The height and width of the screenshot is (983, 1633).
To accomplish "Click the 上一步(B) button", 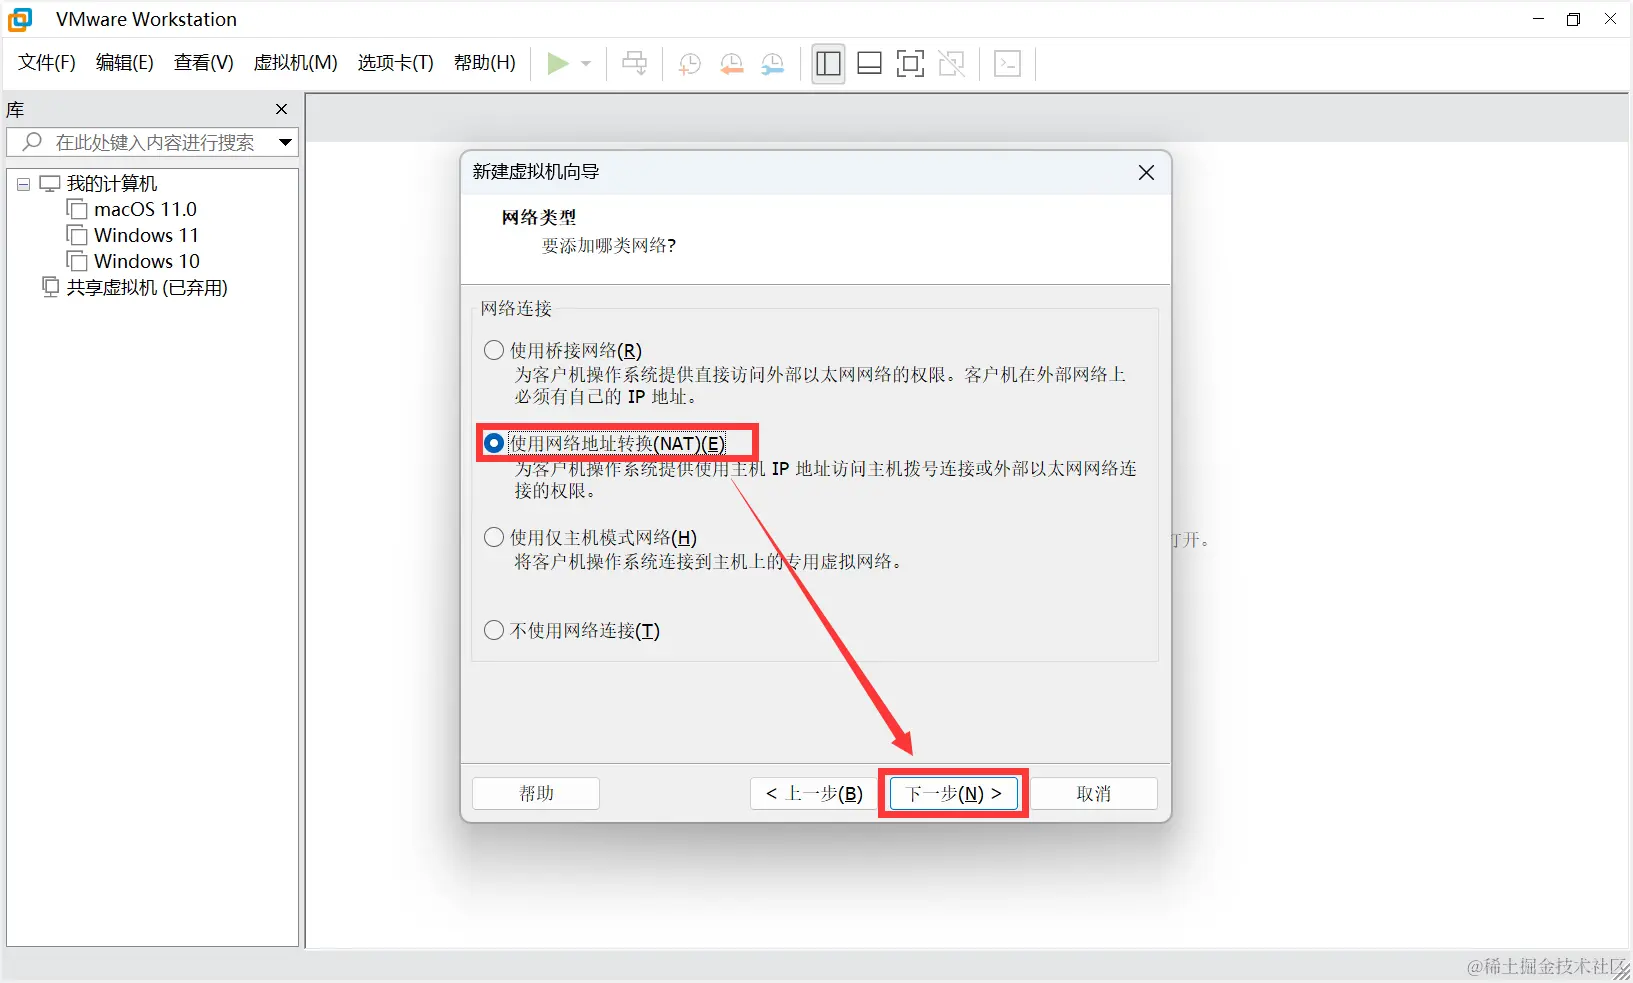I will tap(814, 793).
